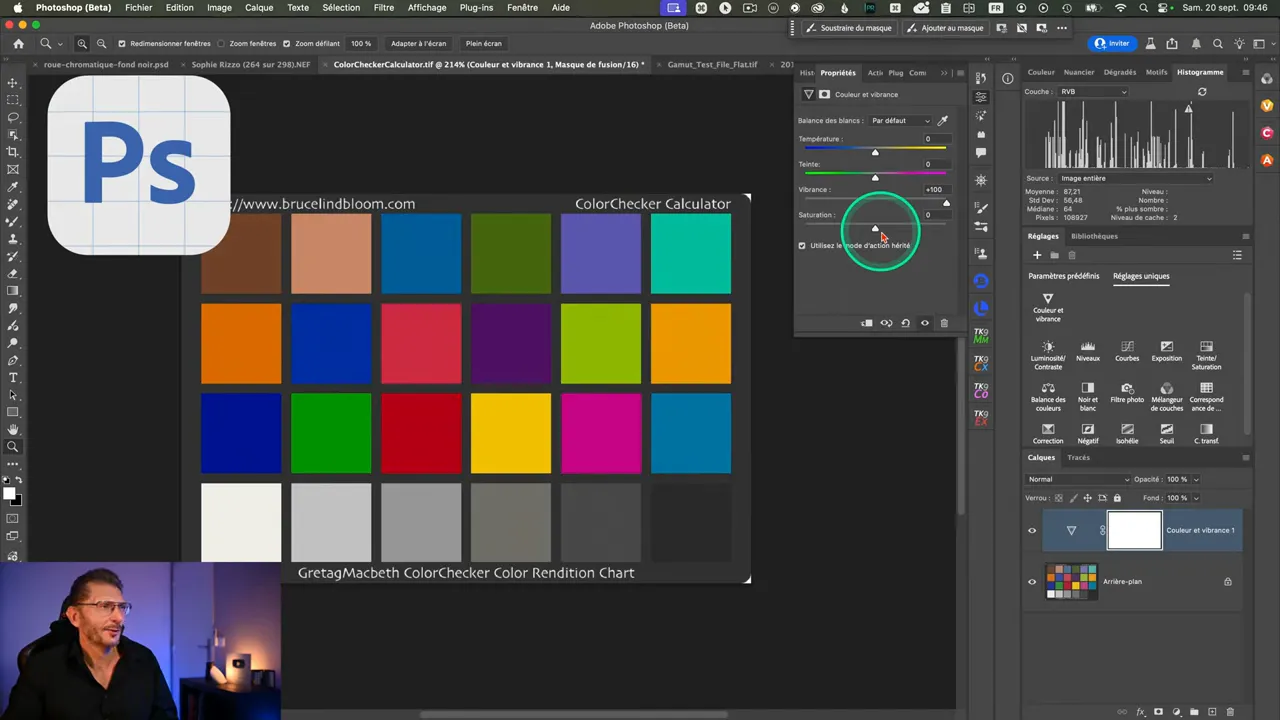1280x720 pixels.
Task: Open the Balance des blancs dropdown
Action: click(900, 121)
